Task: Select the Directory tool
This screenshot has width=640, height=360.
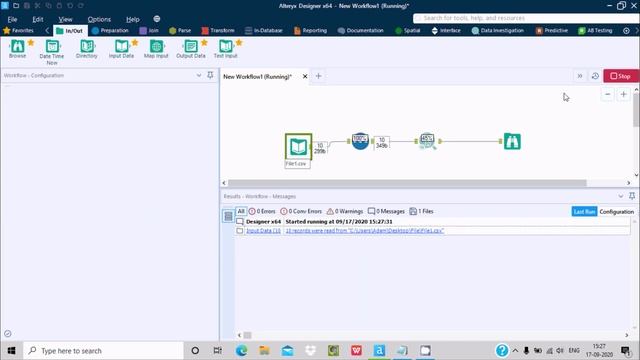Action: (x=87, y=49)
